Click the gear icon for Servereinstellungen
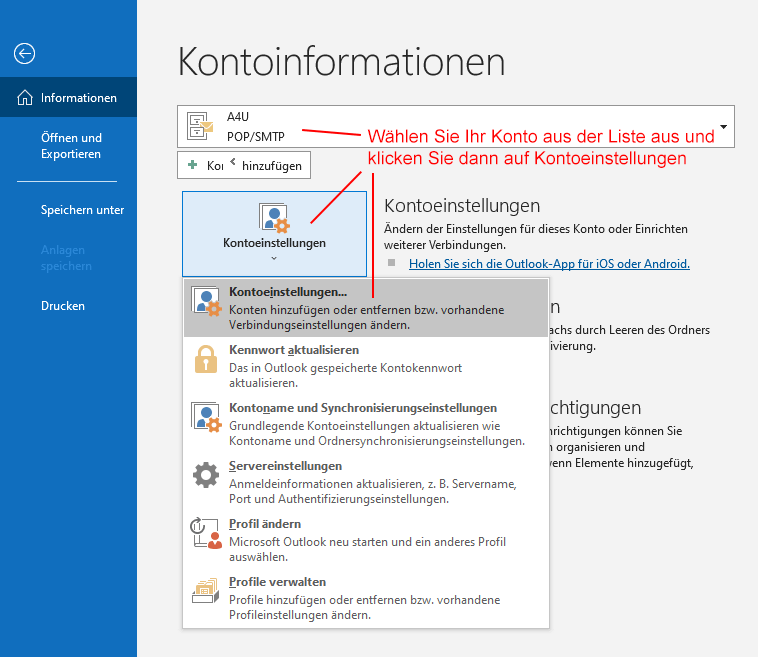Screen dimensions: 758x657 [x=206, y=475]
